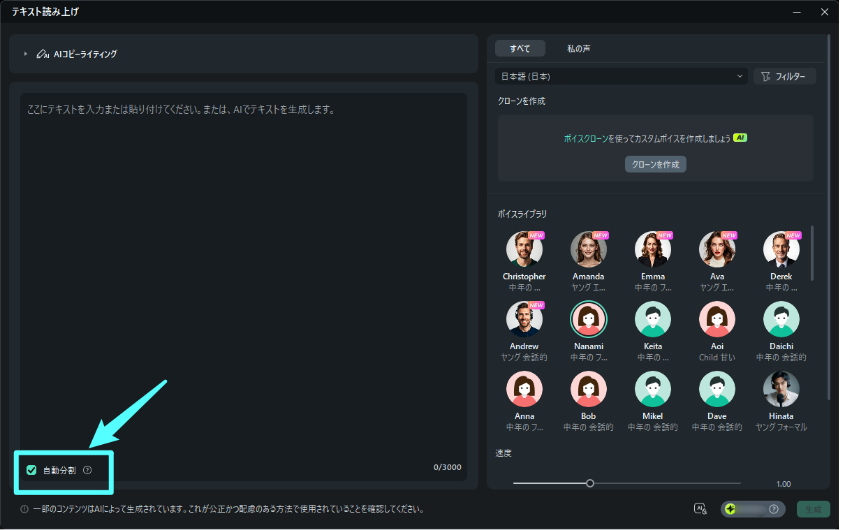Open the 自動分割 help question icon
Viewport: 841px width, 530px height.
87,470
